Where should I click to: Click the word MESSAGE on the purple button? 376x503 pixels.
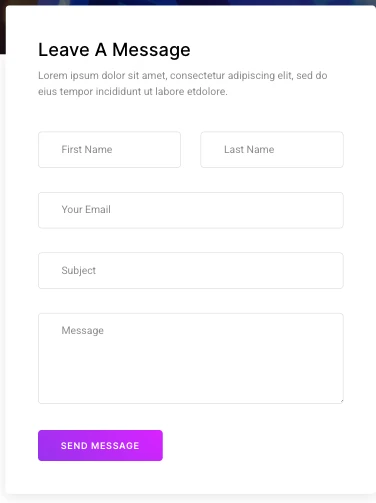coord(115,446)
